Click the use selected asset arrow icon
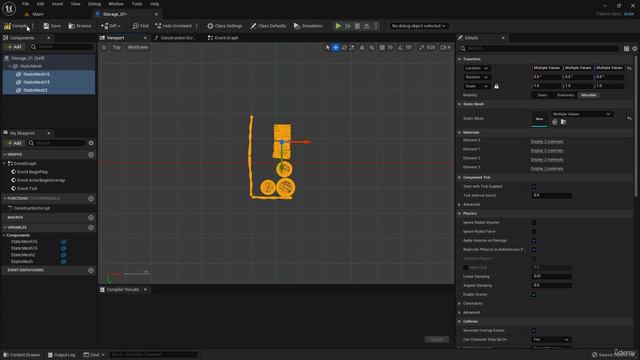 [x=555, y=122]
